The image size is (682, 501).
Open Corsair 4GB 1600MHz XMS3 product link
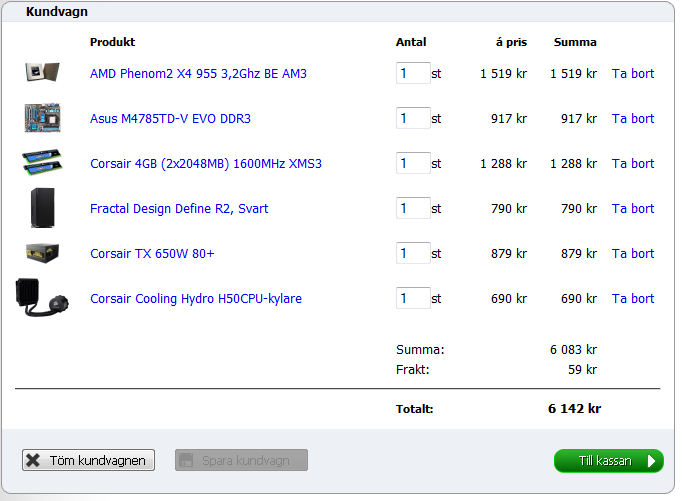point(205,163)
